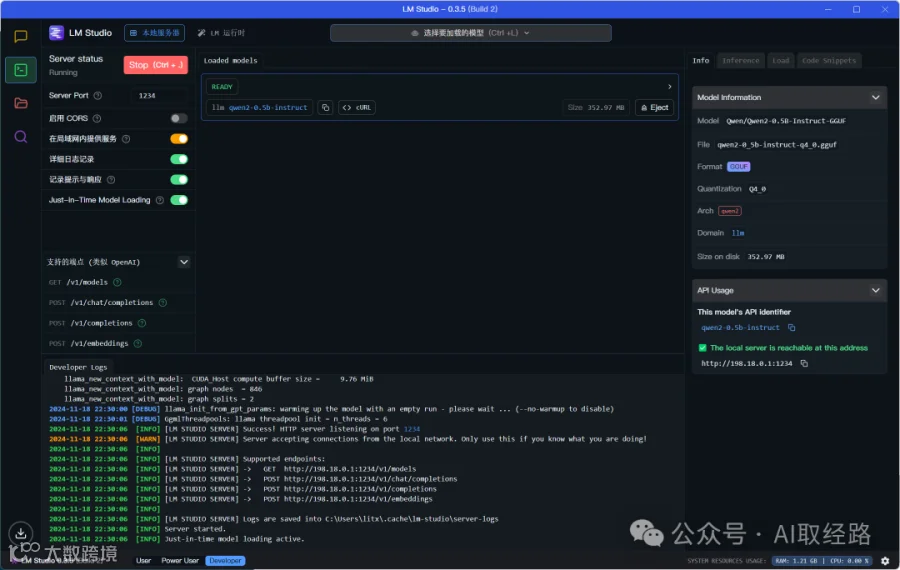Switch to the Inference tab

pos(740,60)
